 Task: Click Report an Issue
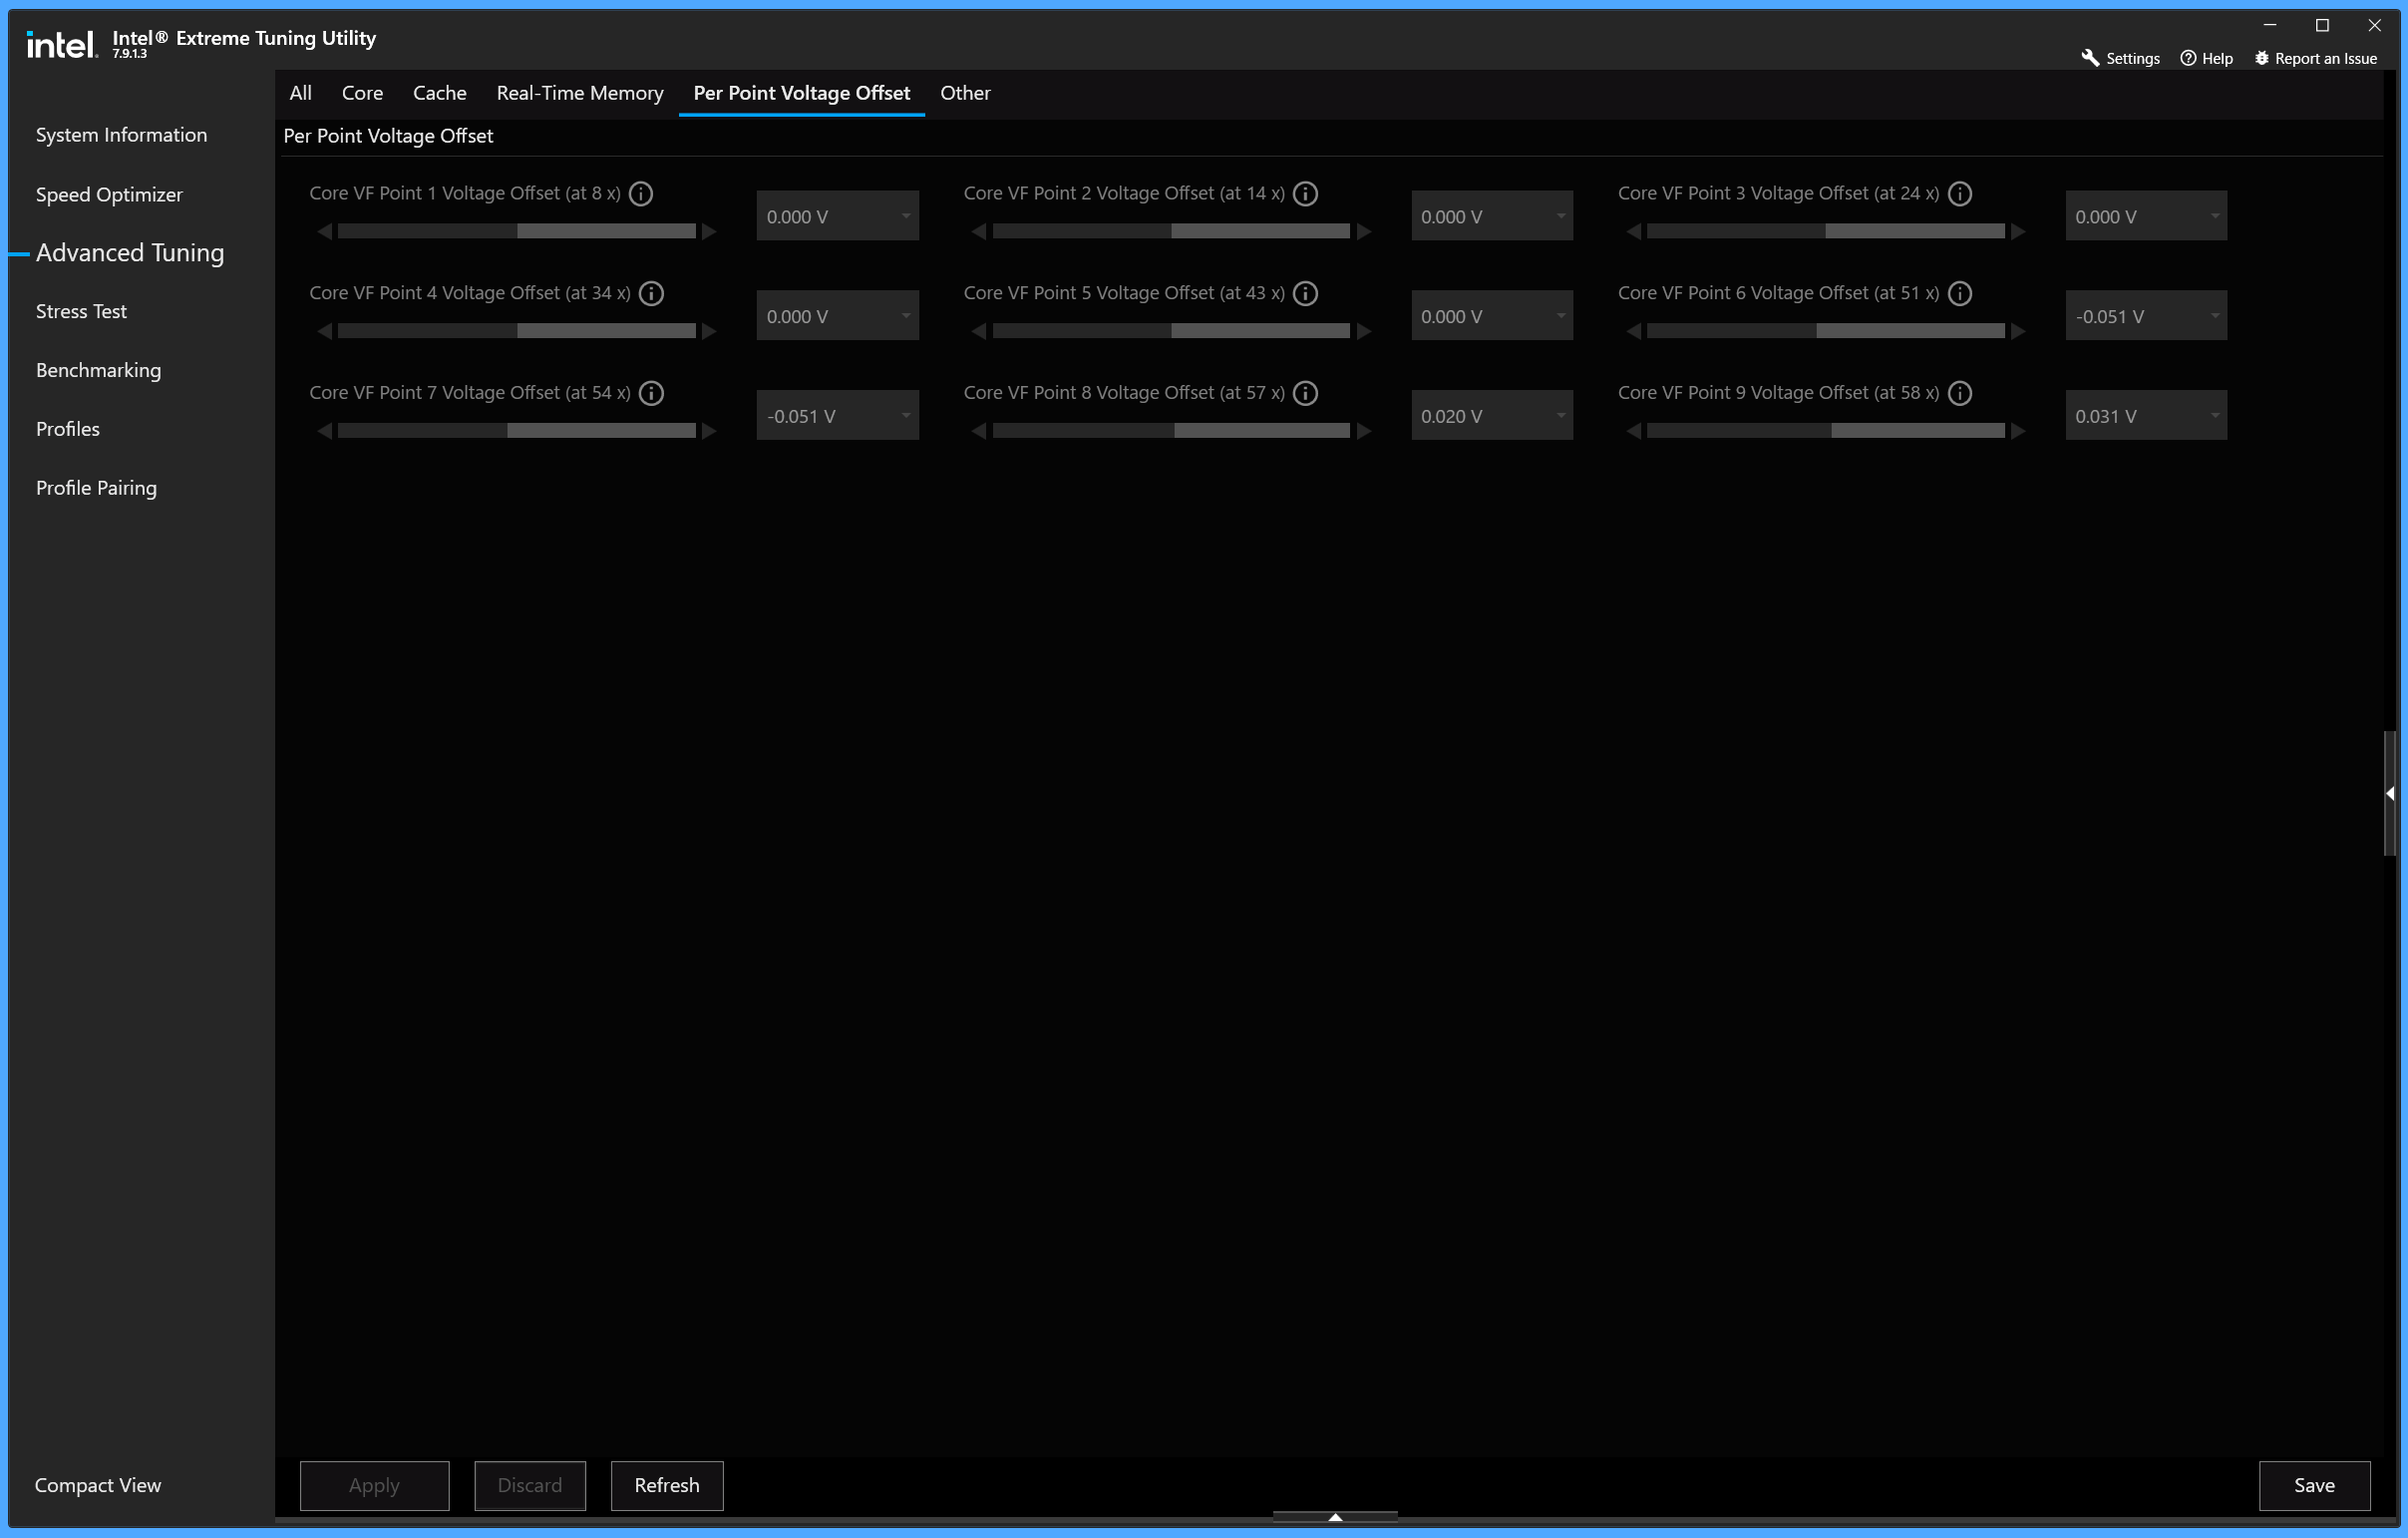2315,58
